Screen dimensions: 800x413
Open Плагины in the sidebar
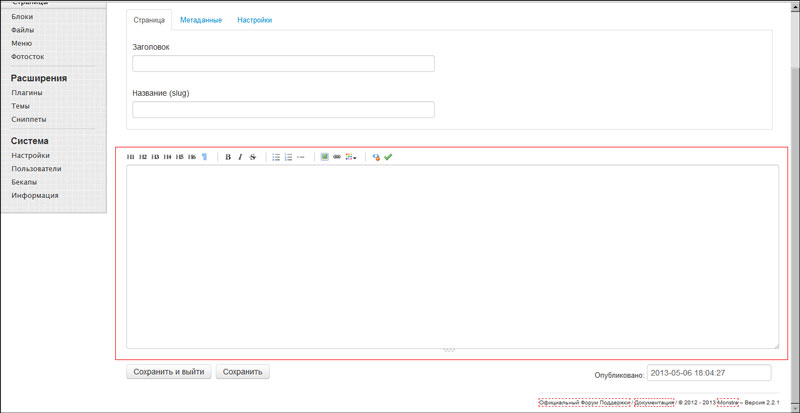click(x=27, y=93)
